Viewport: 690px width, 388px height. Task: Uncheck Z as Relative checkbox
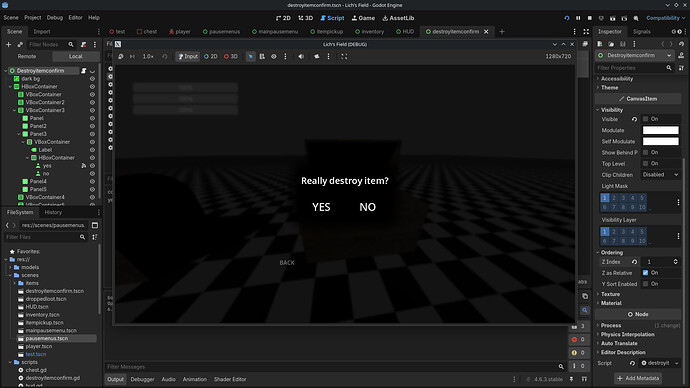646,273
